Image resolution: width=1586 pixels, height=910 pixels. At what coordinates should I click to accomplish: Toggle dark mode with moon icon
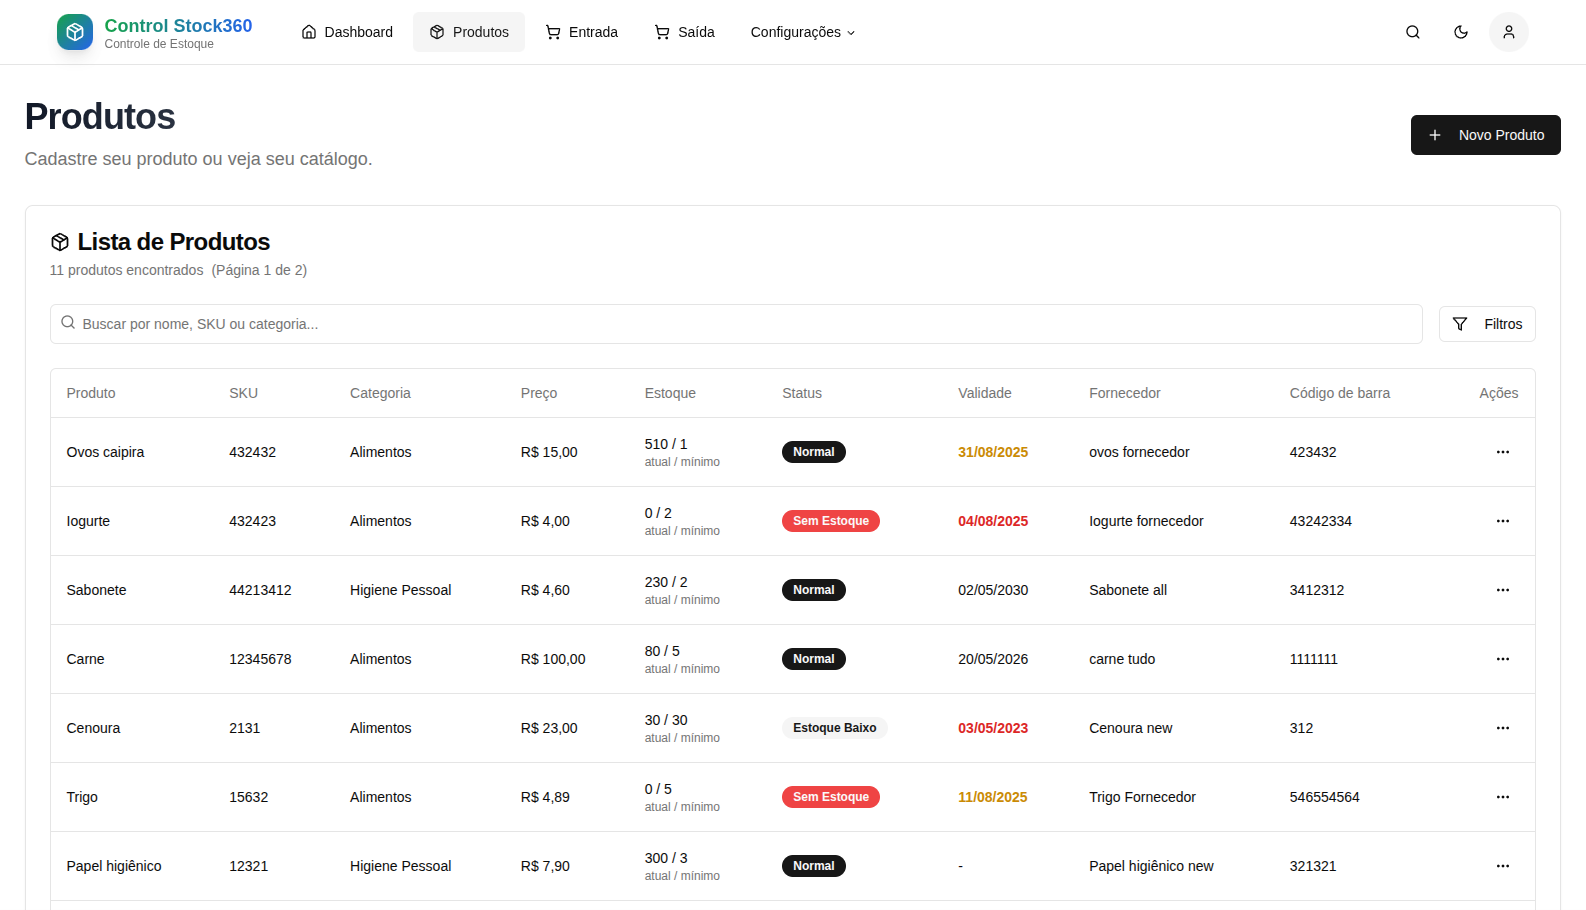1460,32
